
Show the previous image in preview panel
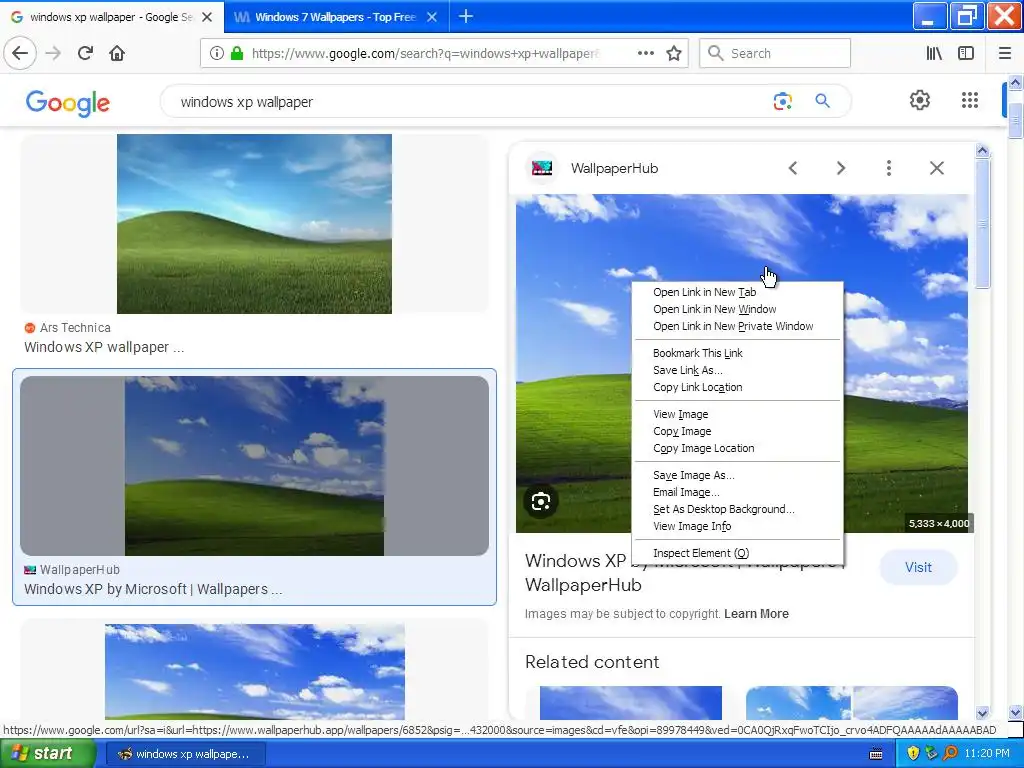[x=793, y=168]
